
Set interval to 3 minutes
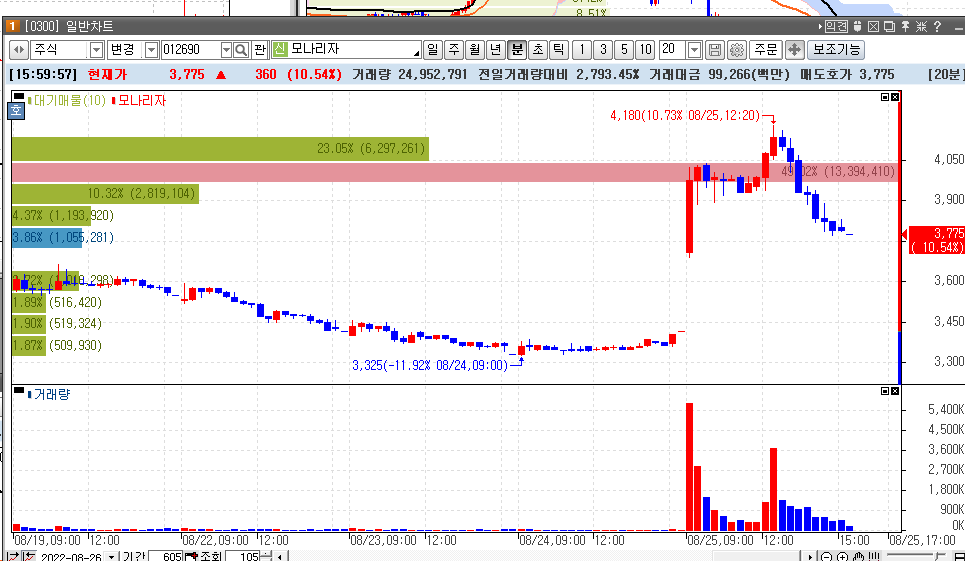pos(603,50)
